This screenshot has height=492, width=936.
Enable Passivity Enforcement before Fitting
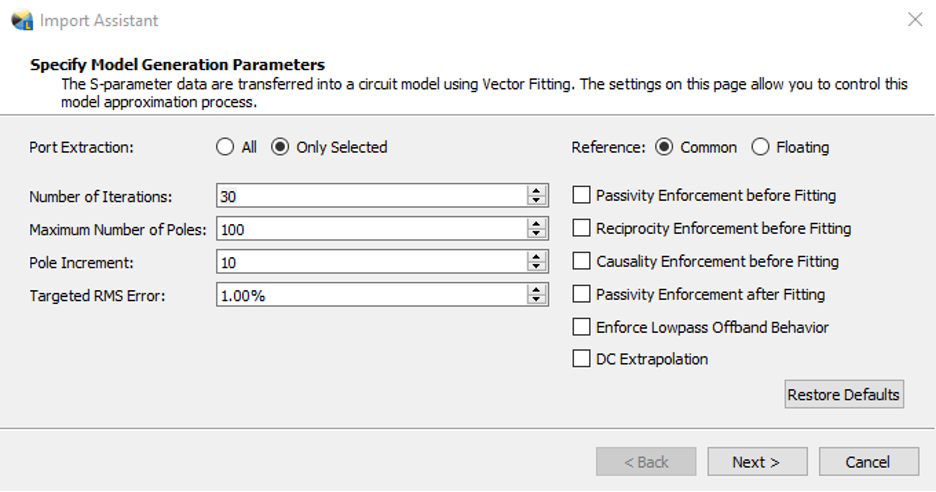(582, 196)
